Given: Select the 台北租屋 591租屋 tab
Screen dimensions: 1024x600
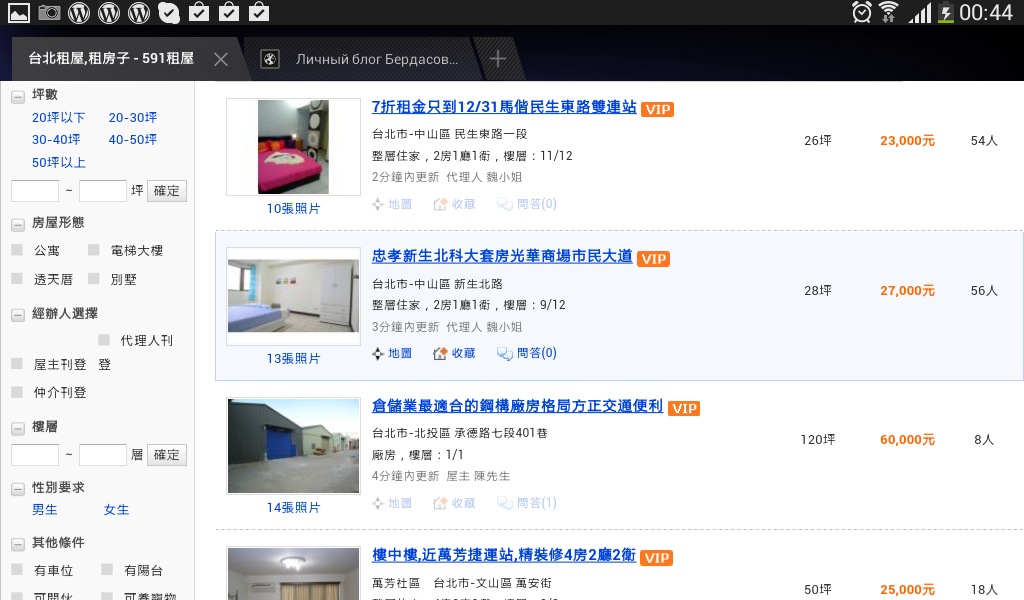Looking at the screenshot, I should pyautogui.click(x=111, y=59).
